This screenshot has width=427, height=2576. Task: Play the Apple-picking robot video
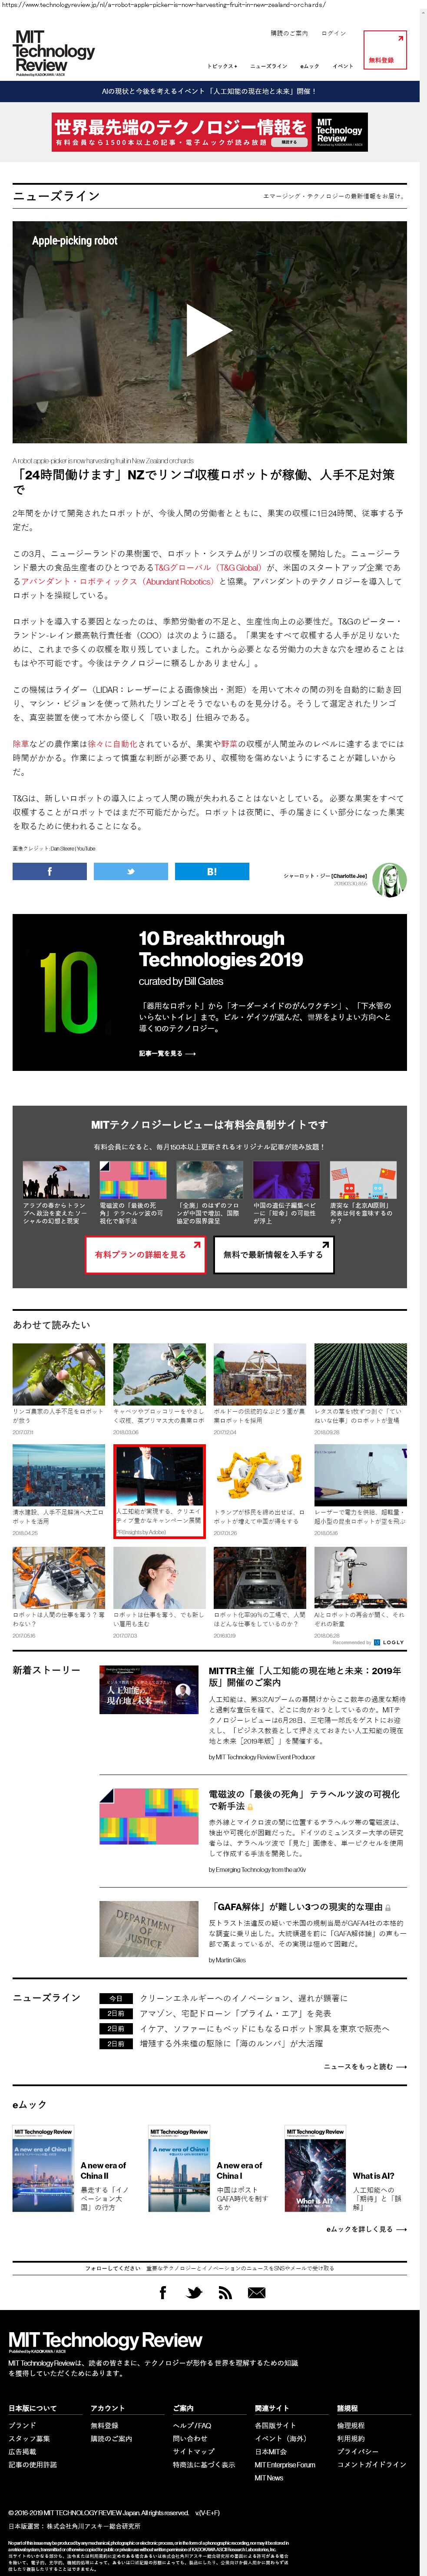209,331
